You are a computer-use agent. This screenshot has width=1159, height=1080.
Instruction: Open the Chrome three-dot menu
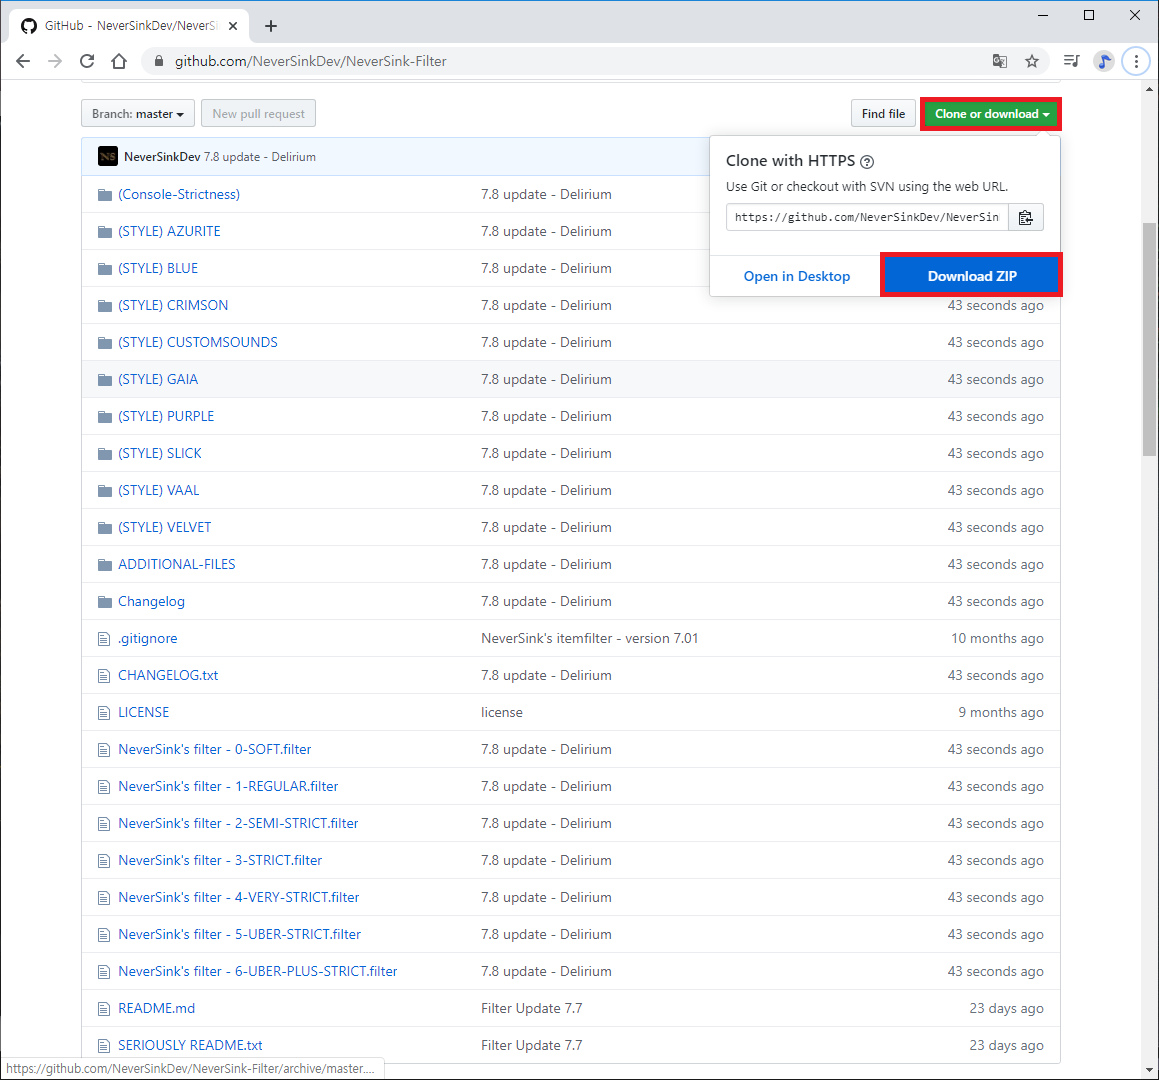[x=1136, y=61]
